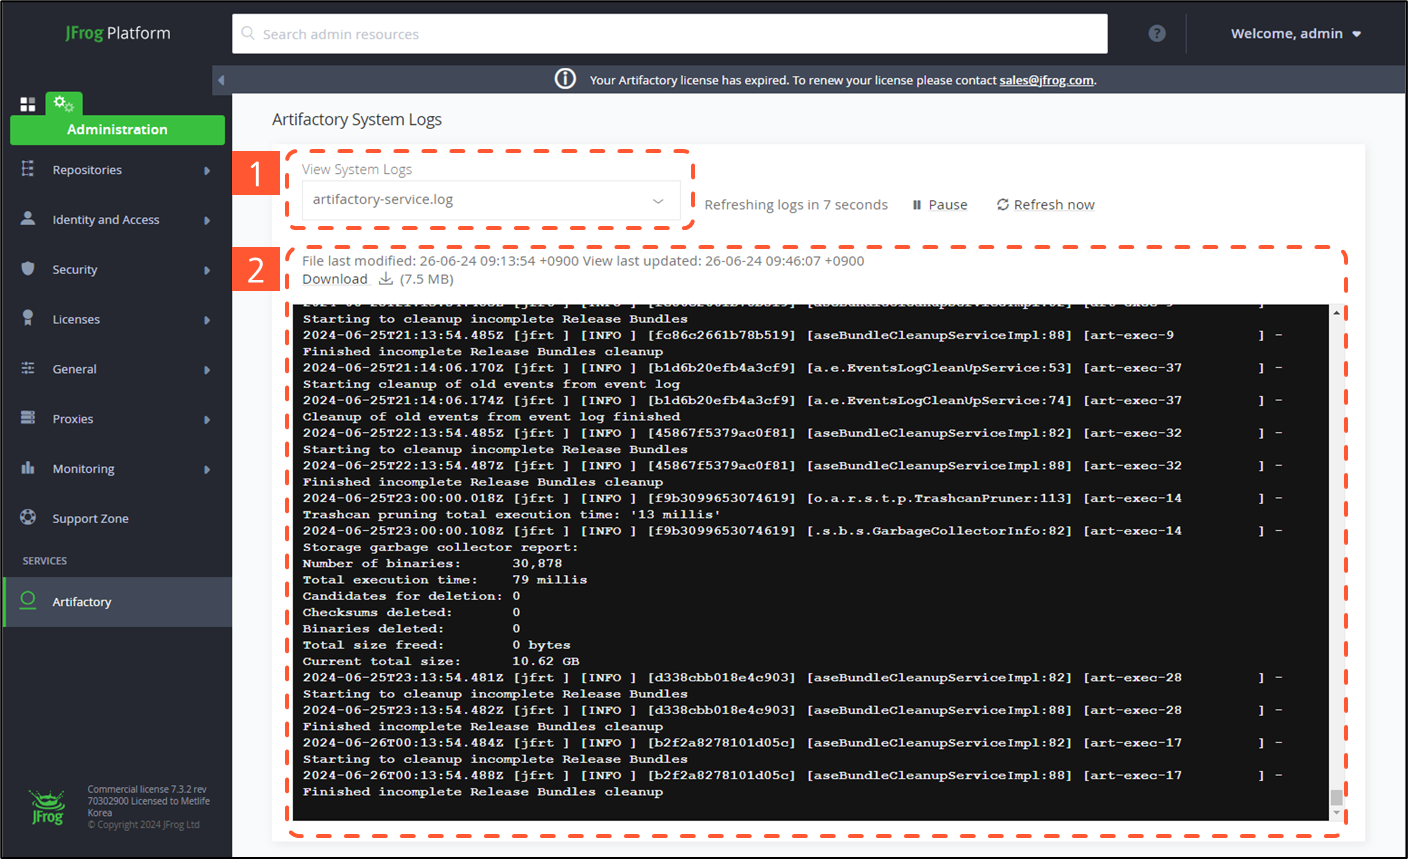The width and height of the screenshot is (1408, 859).
Task: Click the 'Storage garbage collector report:' line
Action: click(x=440, y=547)
